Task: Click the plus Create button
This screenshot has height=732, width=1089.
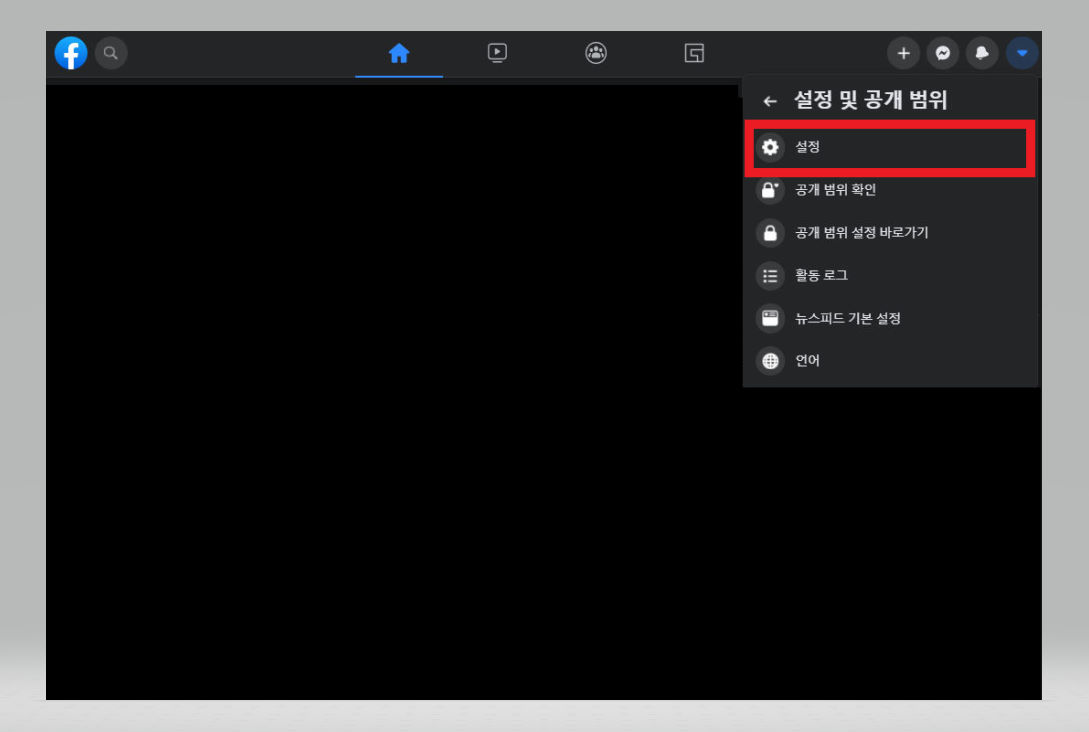Action: point(904,53)
